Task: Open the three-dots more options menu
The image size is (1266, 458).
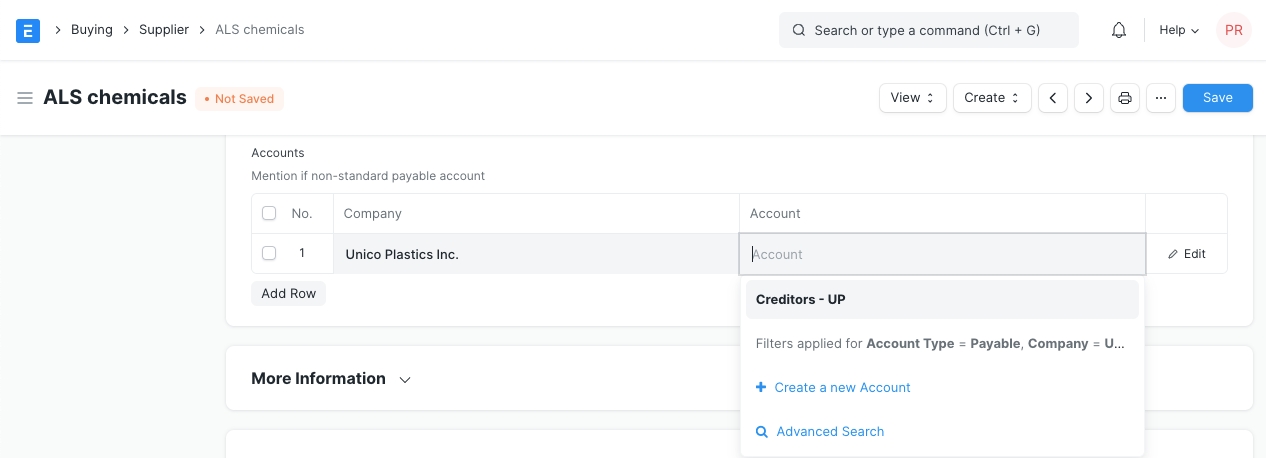Action: pos(1160,98)
